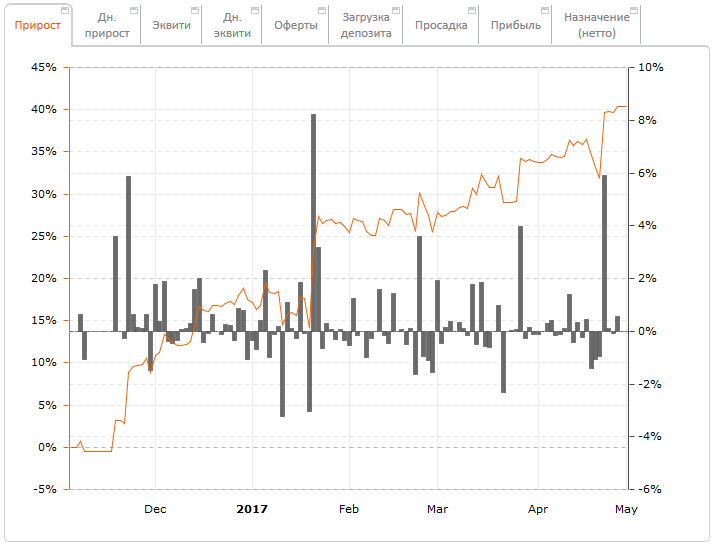Switch to the Просадка tab
The height and width of the screenshot is (546, 714).
pyautogui.click(x=440, y=26)
